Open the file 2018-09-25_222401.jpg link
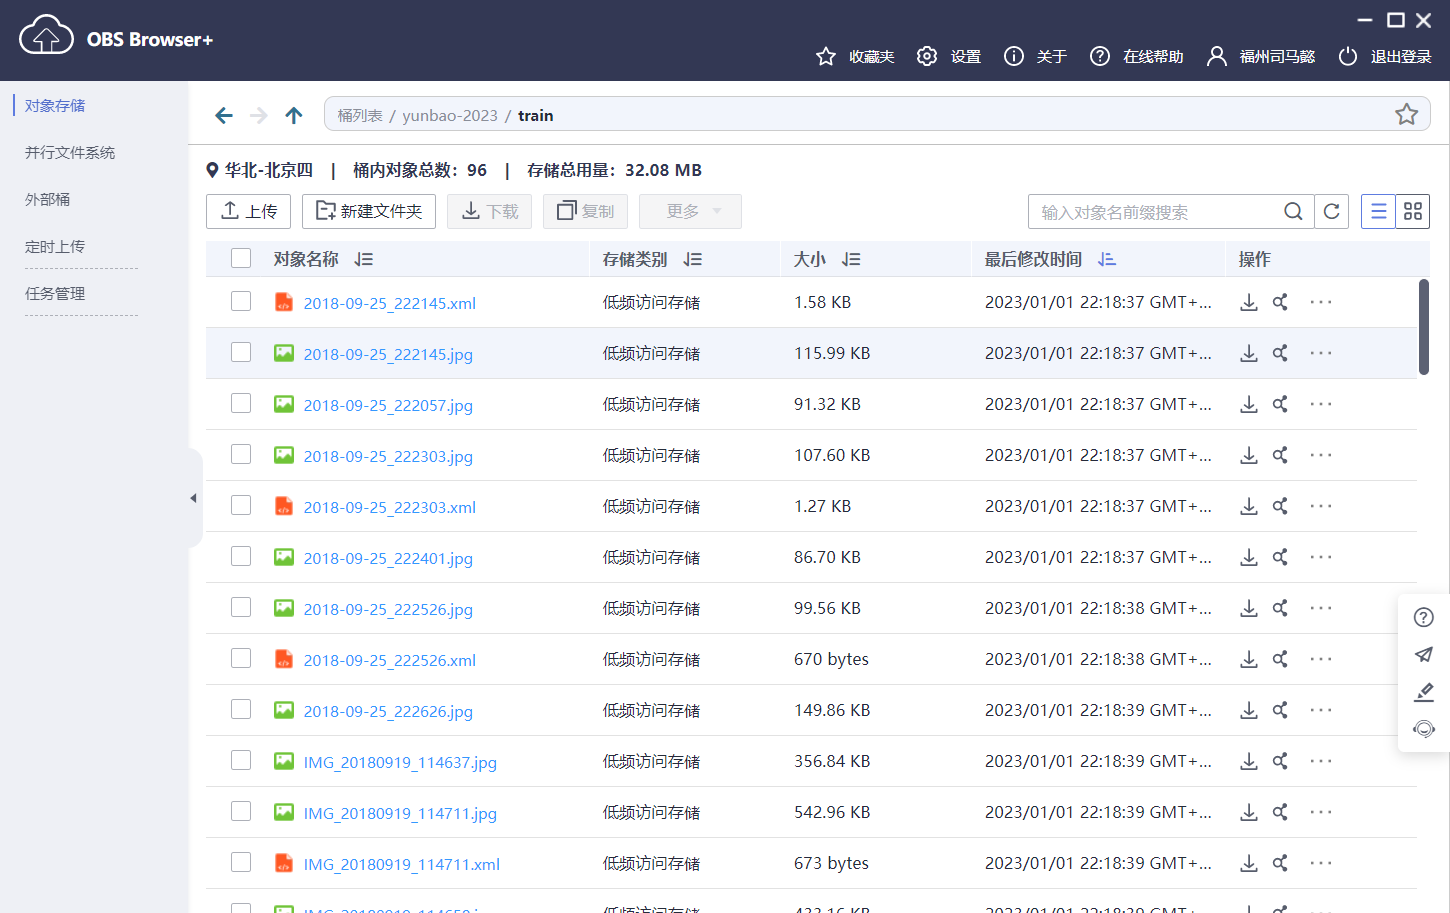 pos(388,557)
